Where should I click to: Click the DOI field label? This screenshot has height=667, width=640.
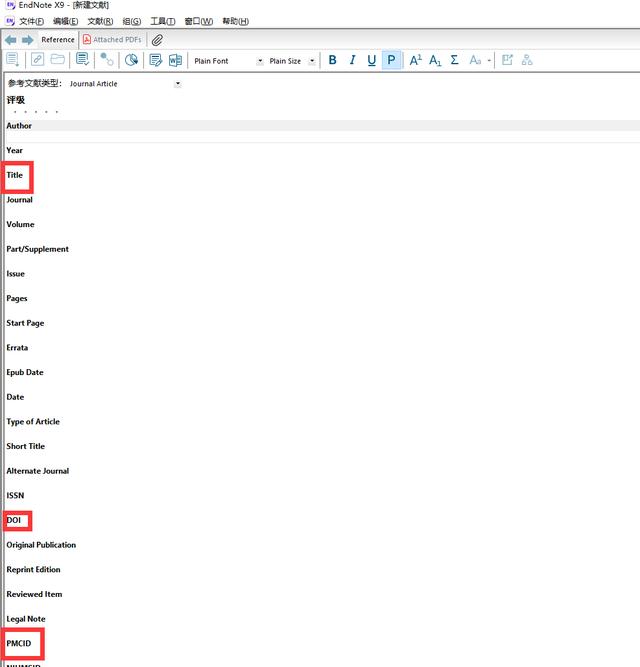(14, 520)
